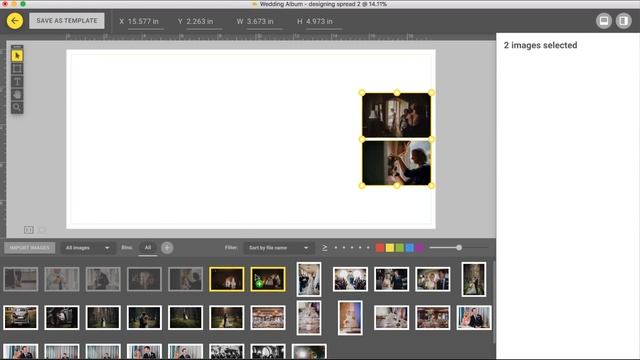Select the Zoom magnifier tool
Viewport: 640px width, 360px height.
coord(17,107)
